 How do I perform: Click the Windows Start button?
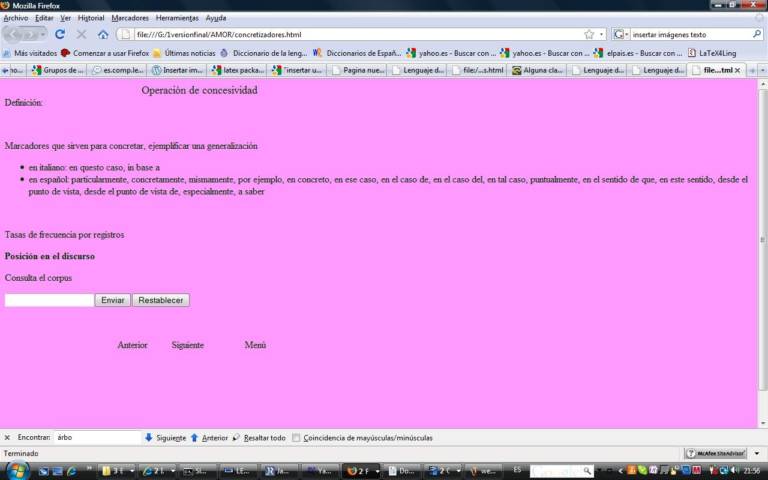(x=18, y=470)
